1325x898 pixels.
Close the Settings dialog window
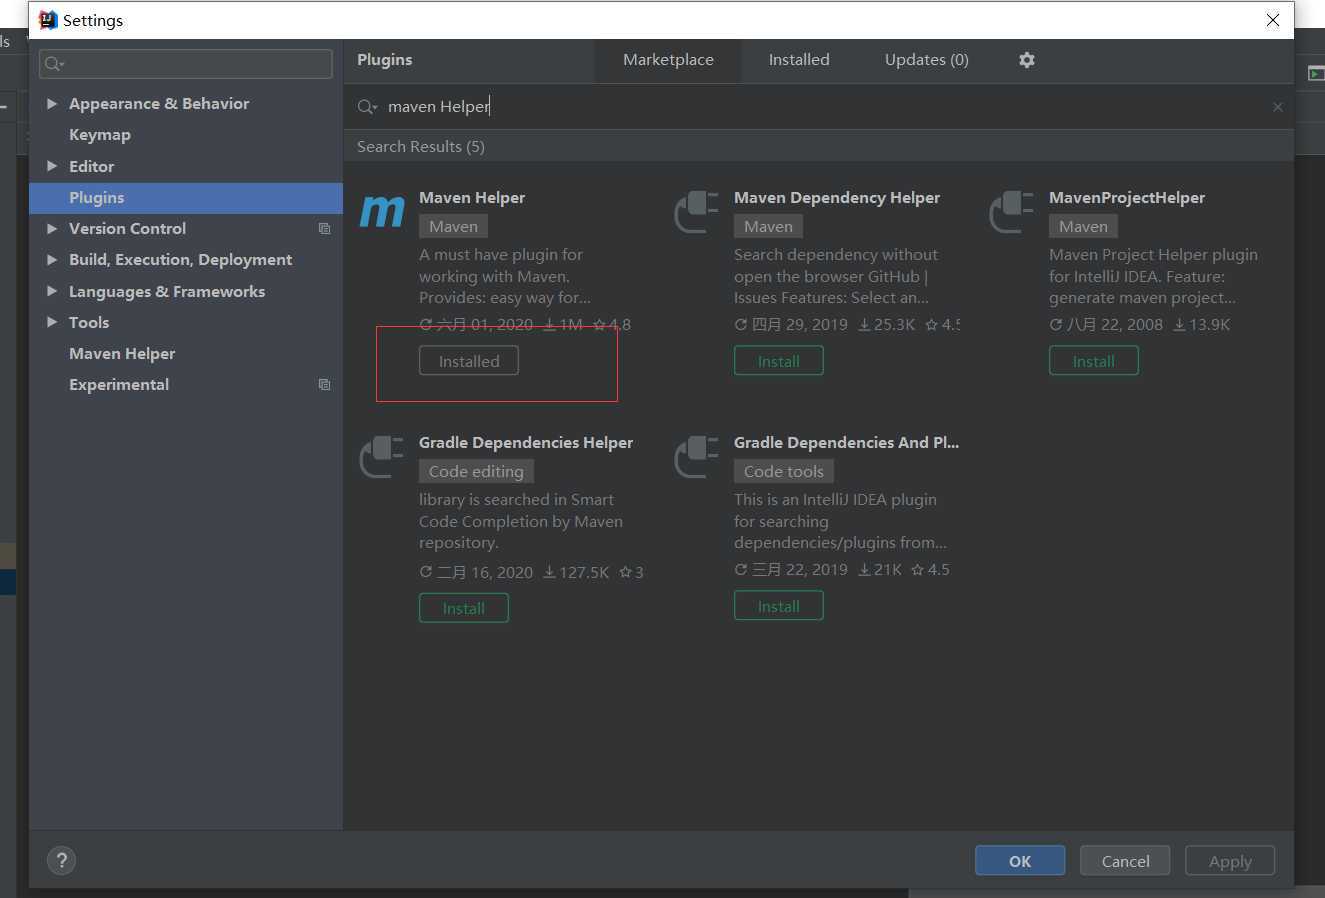tap(1273, 20)
